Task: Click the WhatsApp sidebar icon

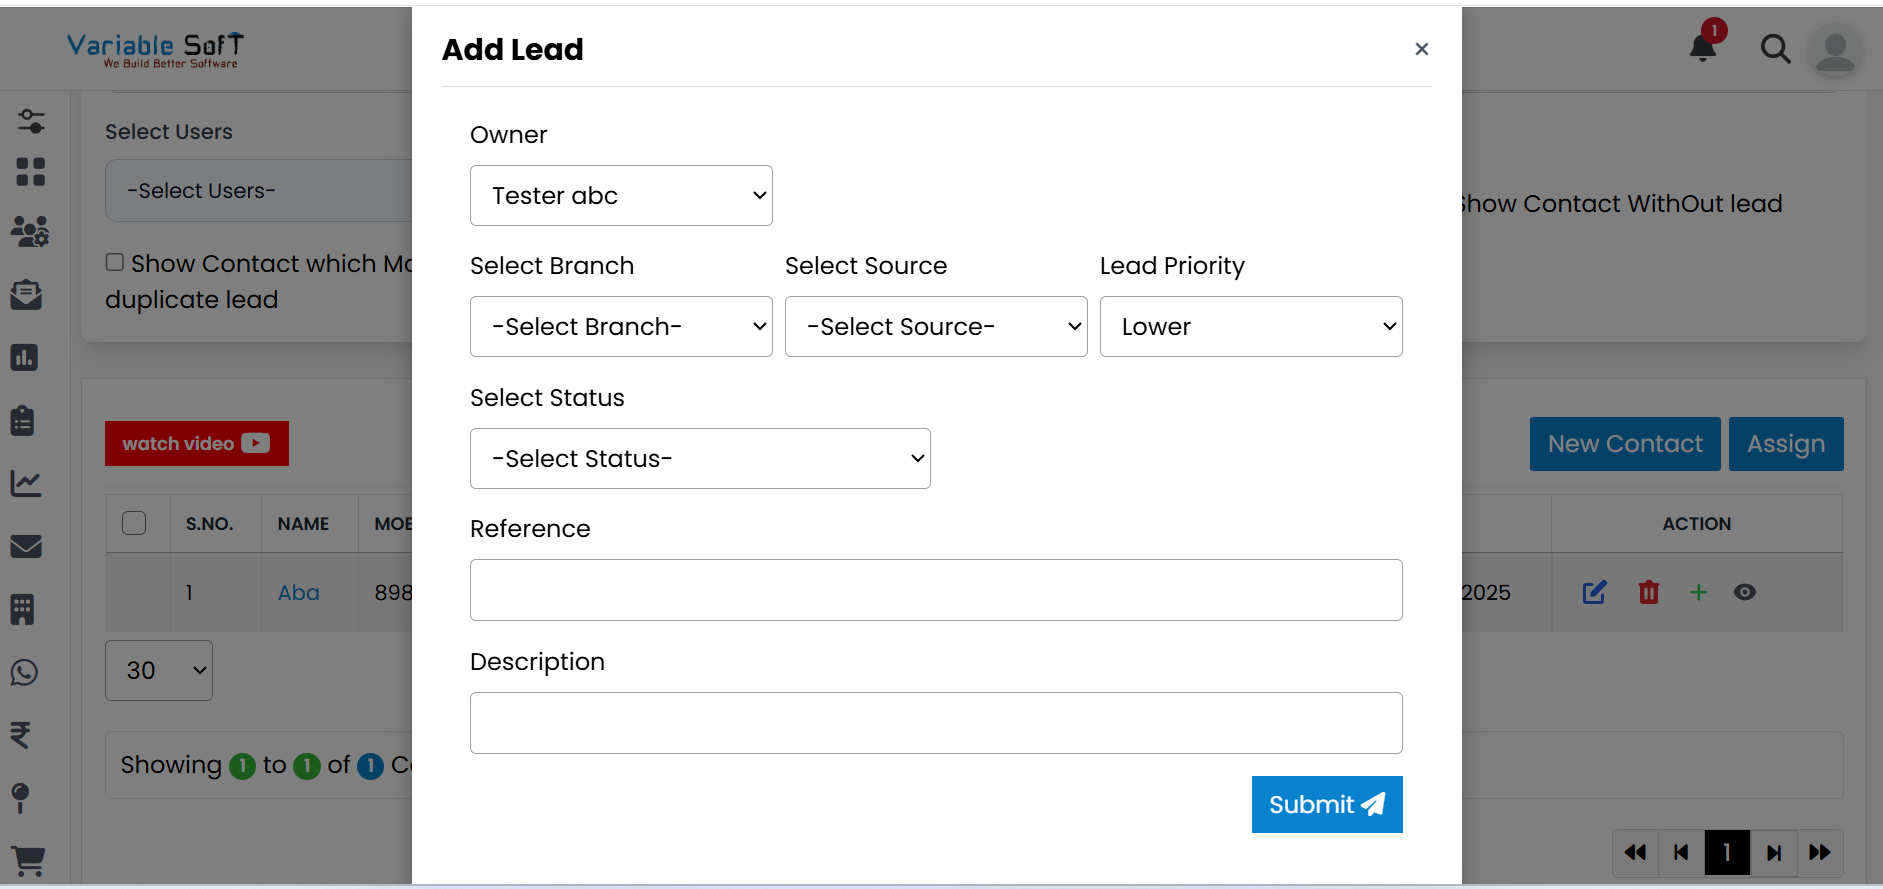Action: [25, 672]
